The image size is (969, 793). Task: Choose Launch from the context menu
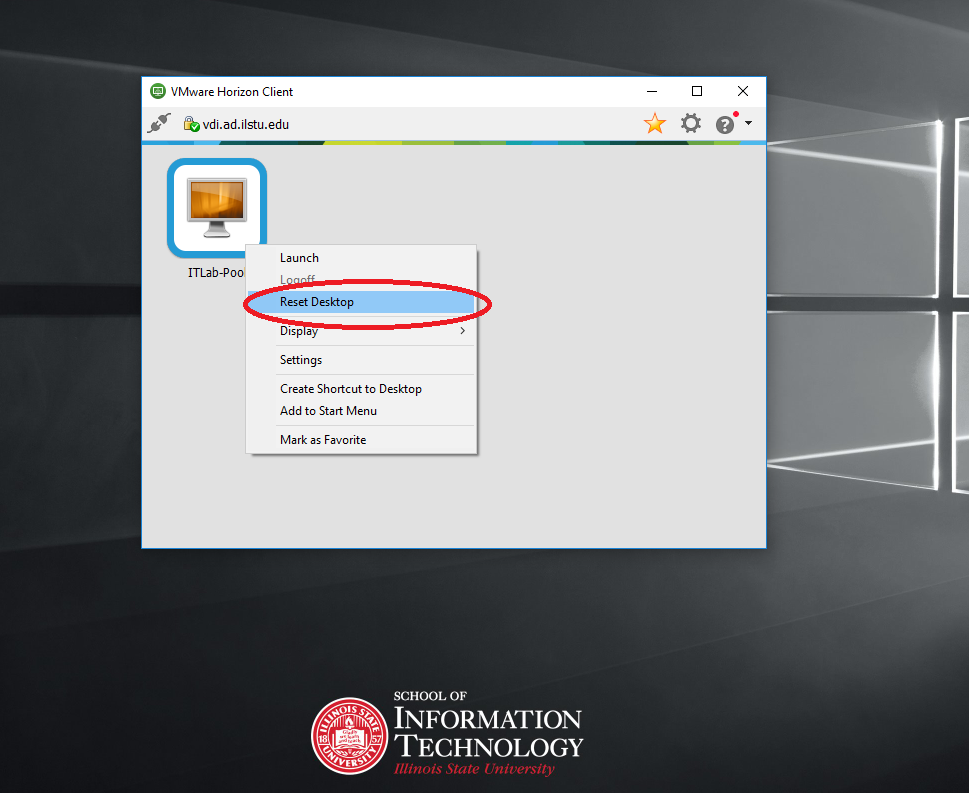pyautogui.click(x=361, y=258)
